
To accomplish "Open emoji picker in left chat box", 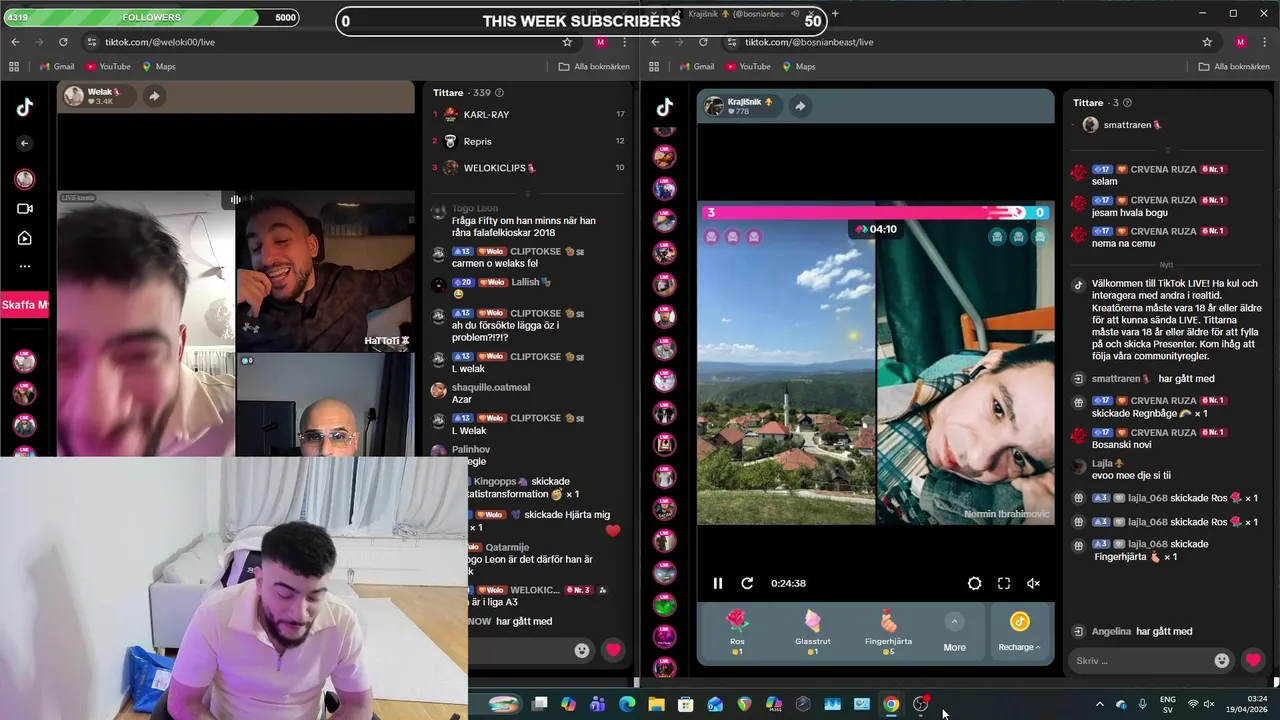I will coord(582,650).
